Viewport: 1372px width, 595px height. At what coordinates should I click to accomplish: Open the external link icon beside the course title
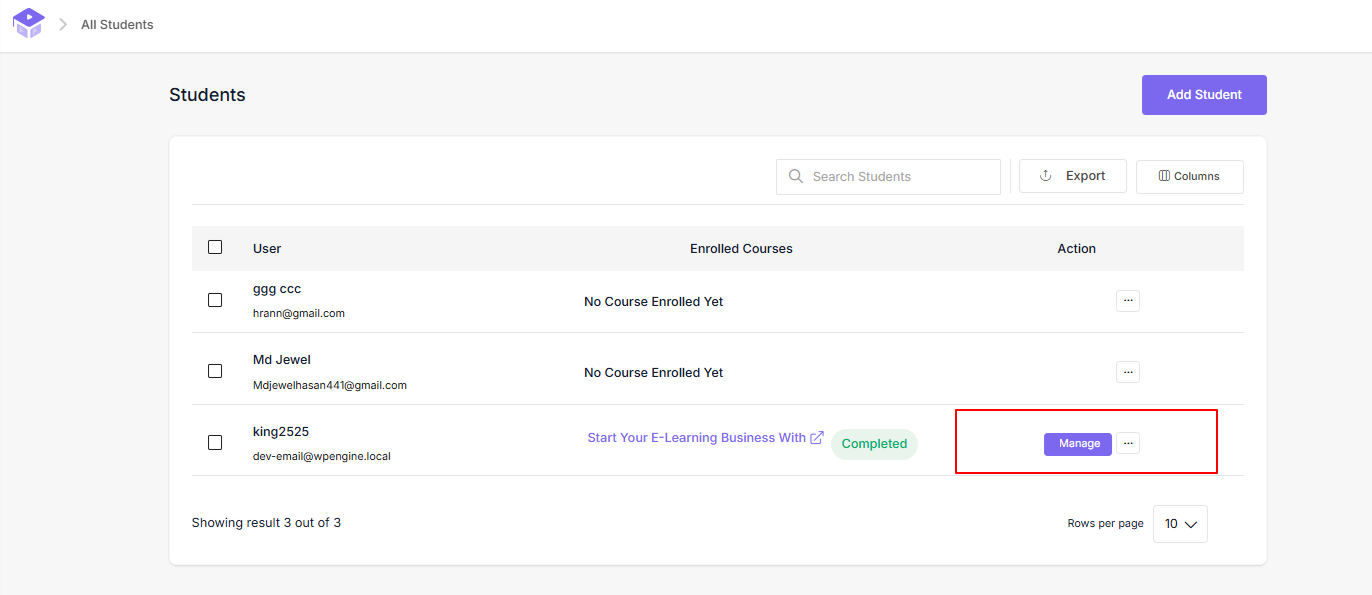(x=817, y=437)
